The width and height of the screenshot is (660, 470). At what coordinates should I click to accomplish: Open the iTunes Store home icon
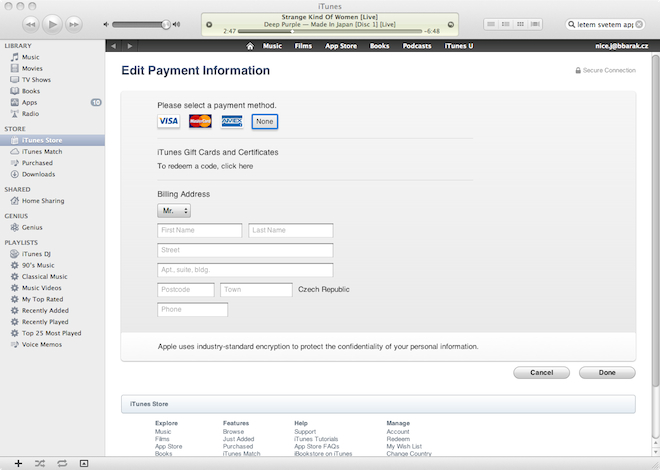tap(250, 46)
